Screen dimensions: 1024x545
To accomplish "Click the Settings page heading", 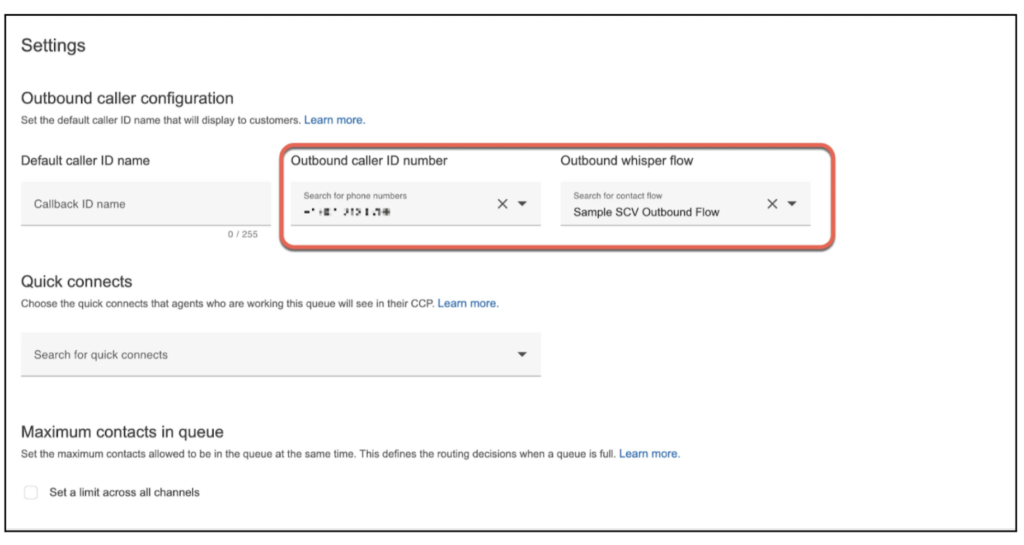I will 53,45.
